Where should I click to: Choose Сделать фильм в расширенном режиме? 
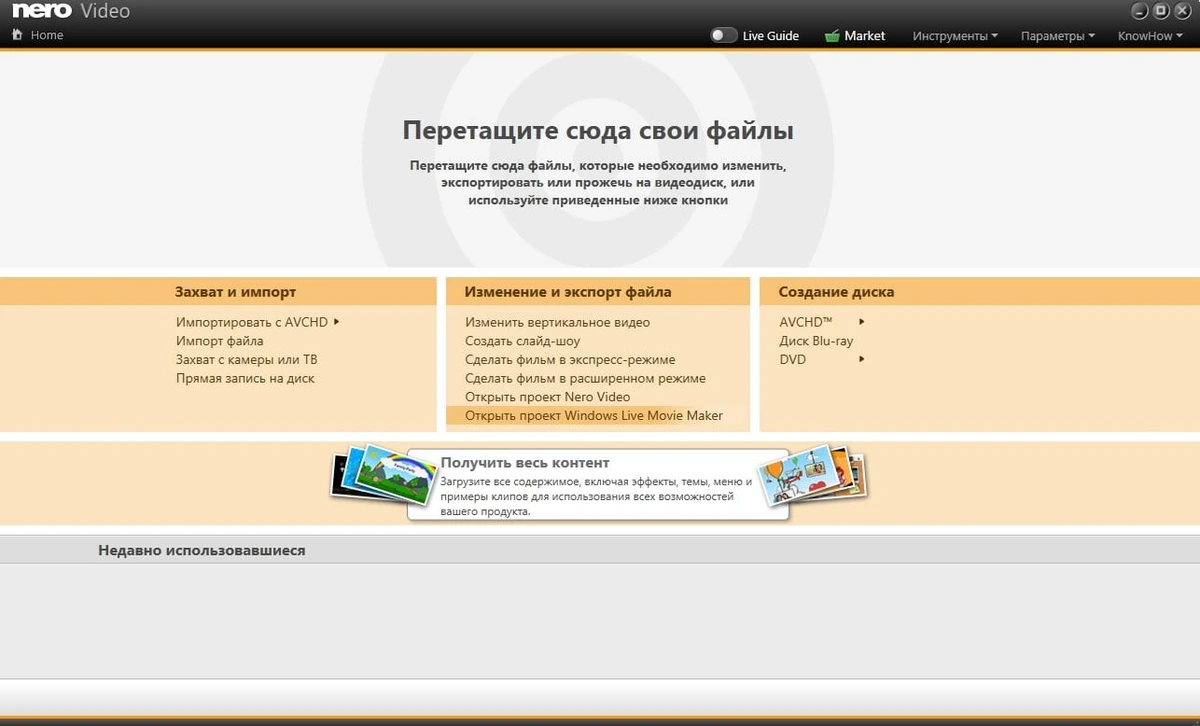585,378
